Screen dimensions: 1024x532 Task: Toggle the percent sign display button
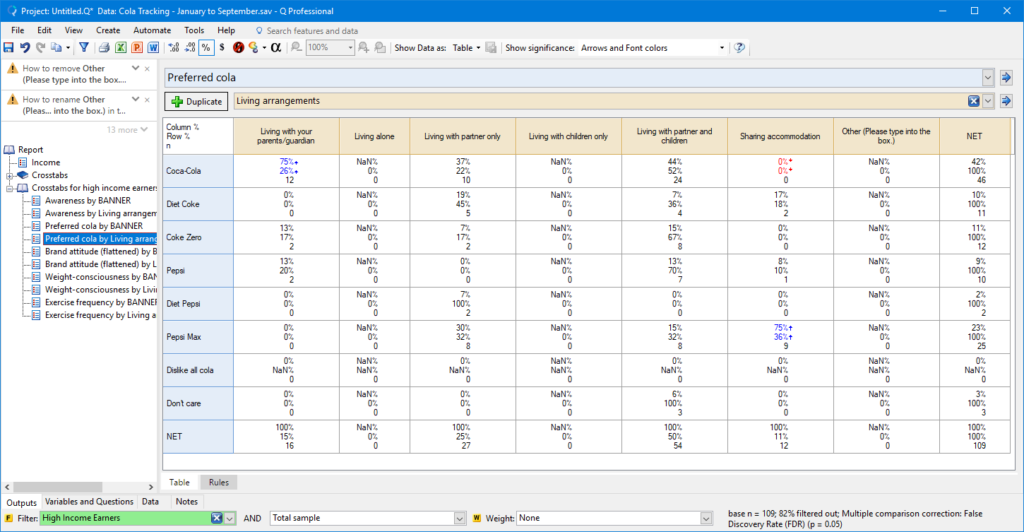[x=206, y=48]
